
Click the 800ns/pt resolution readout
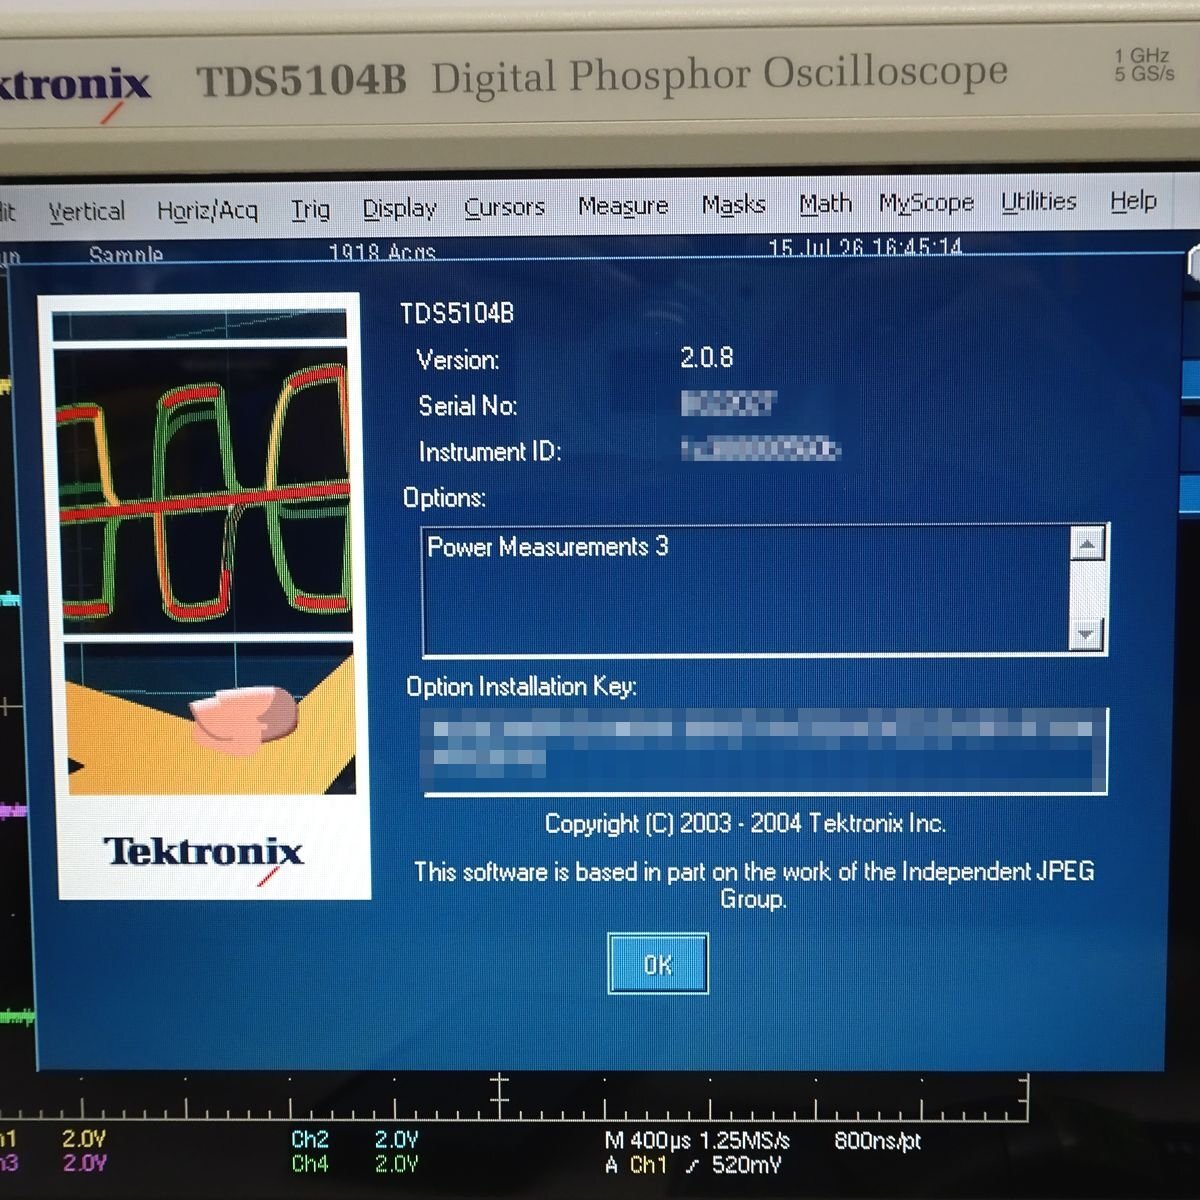click(877, 1140)
